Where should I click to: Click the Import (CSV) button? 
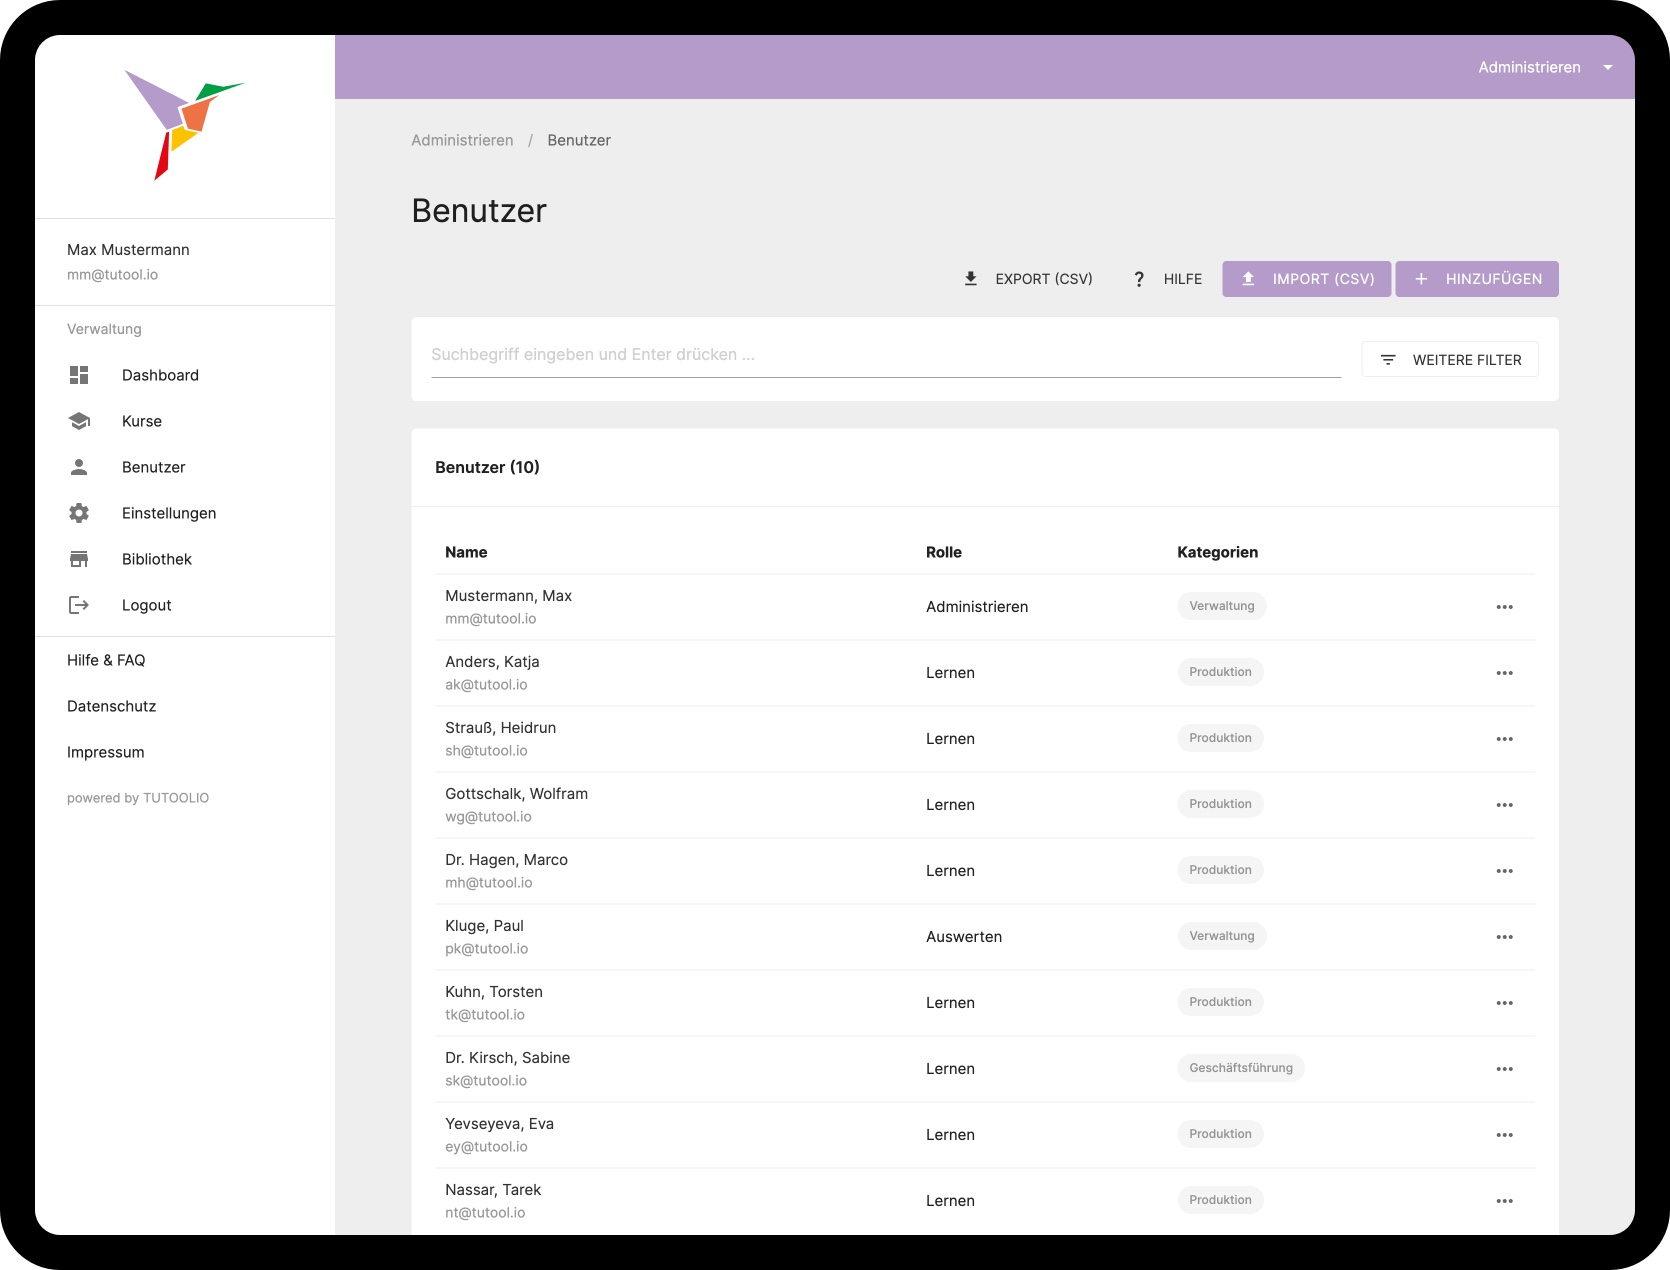coord(1306,279)
